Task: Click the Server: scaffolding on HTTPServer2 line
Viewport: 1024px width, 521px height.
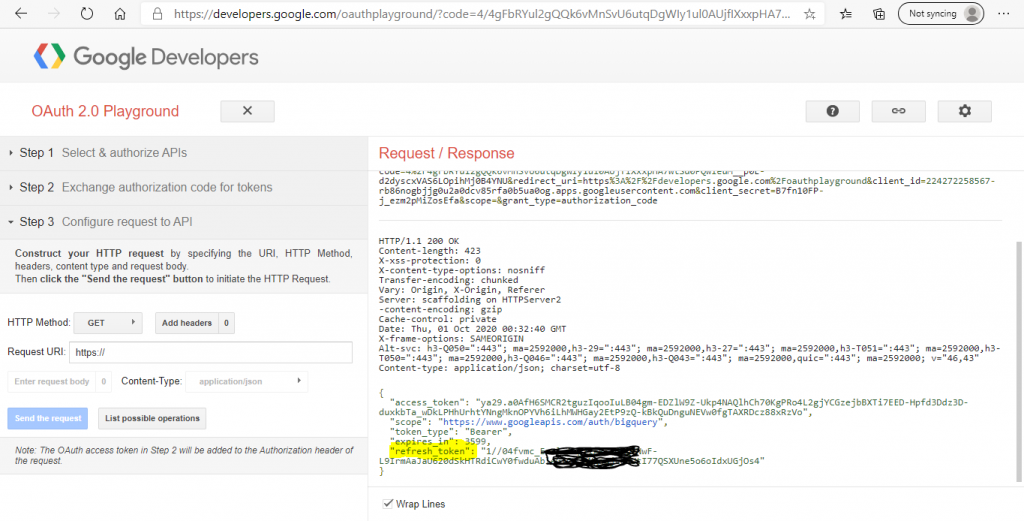Action: click(x=470, y=299)
